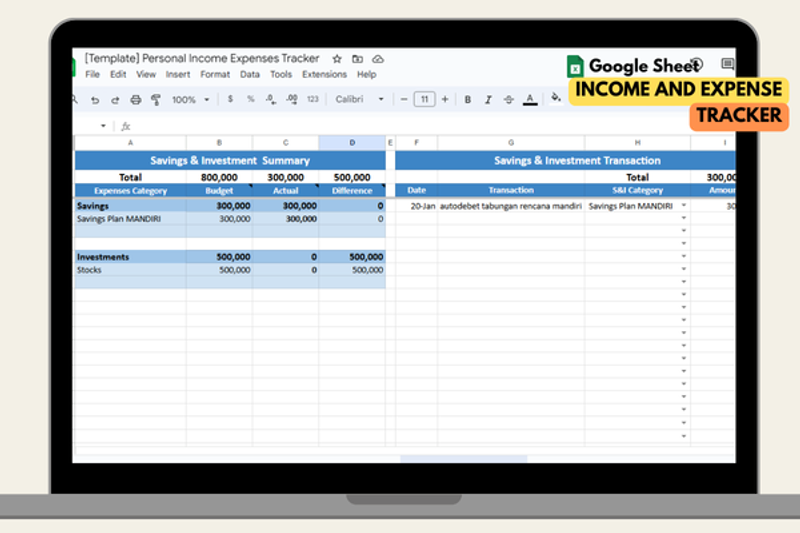Click the fx formula icon

pyautogui.click(x=126, y=126)
